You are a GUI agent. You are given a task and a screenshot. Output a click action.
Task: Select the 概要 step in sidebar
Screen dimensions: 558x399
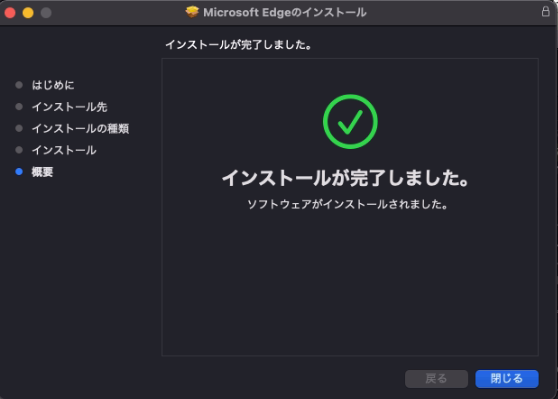[42, 172]
